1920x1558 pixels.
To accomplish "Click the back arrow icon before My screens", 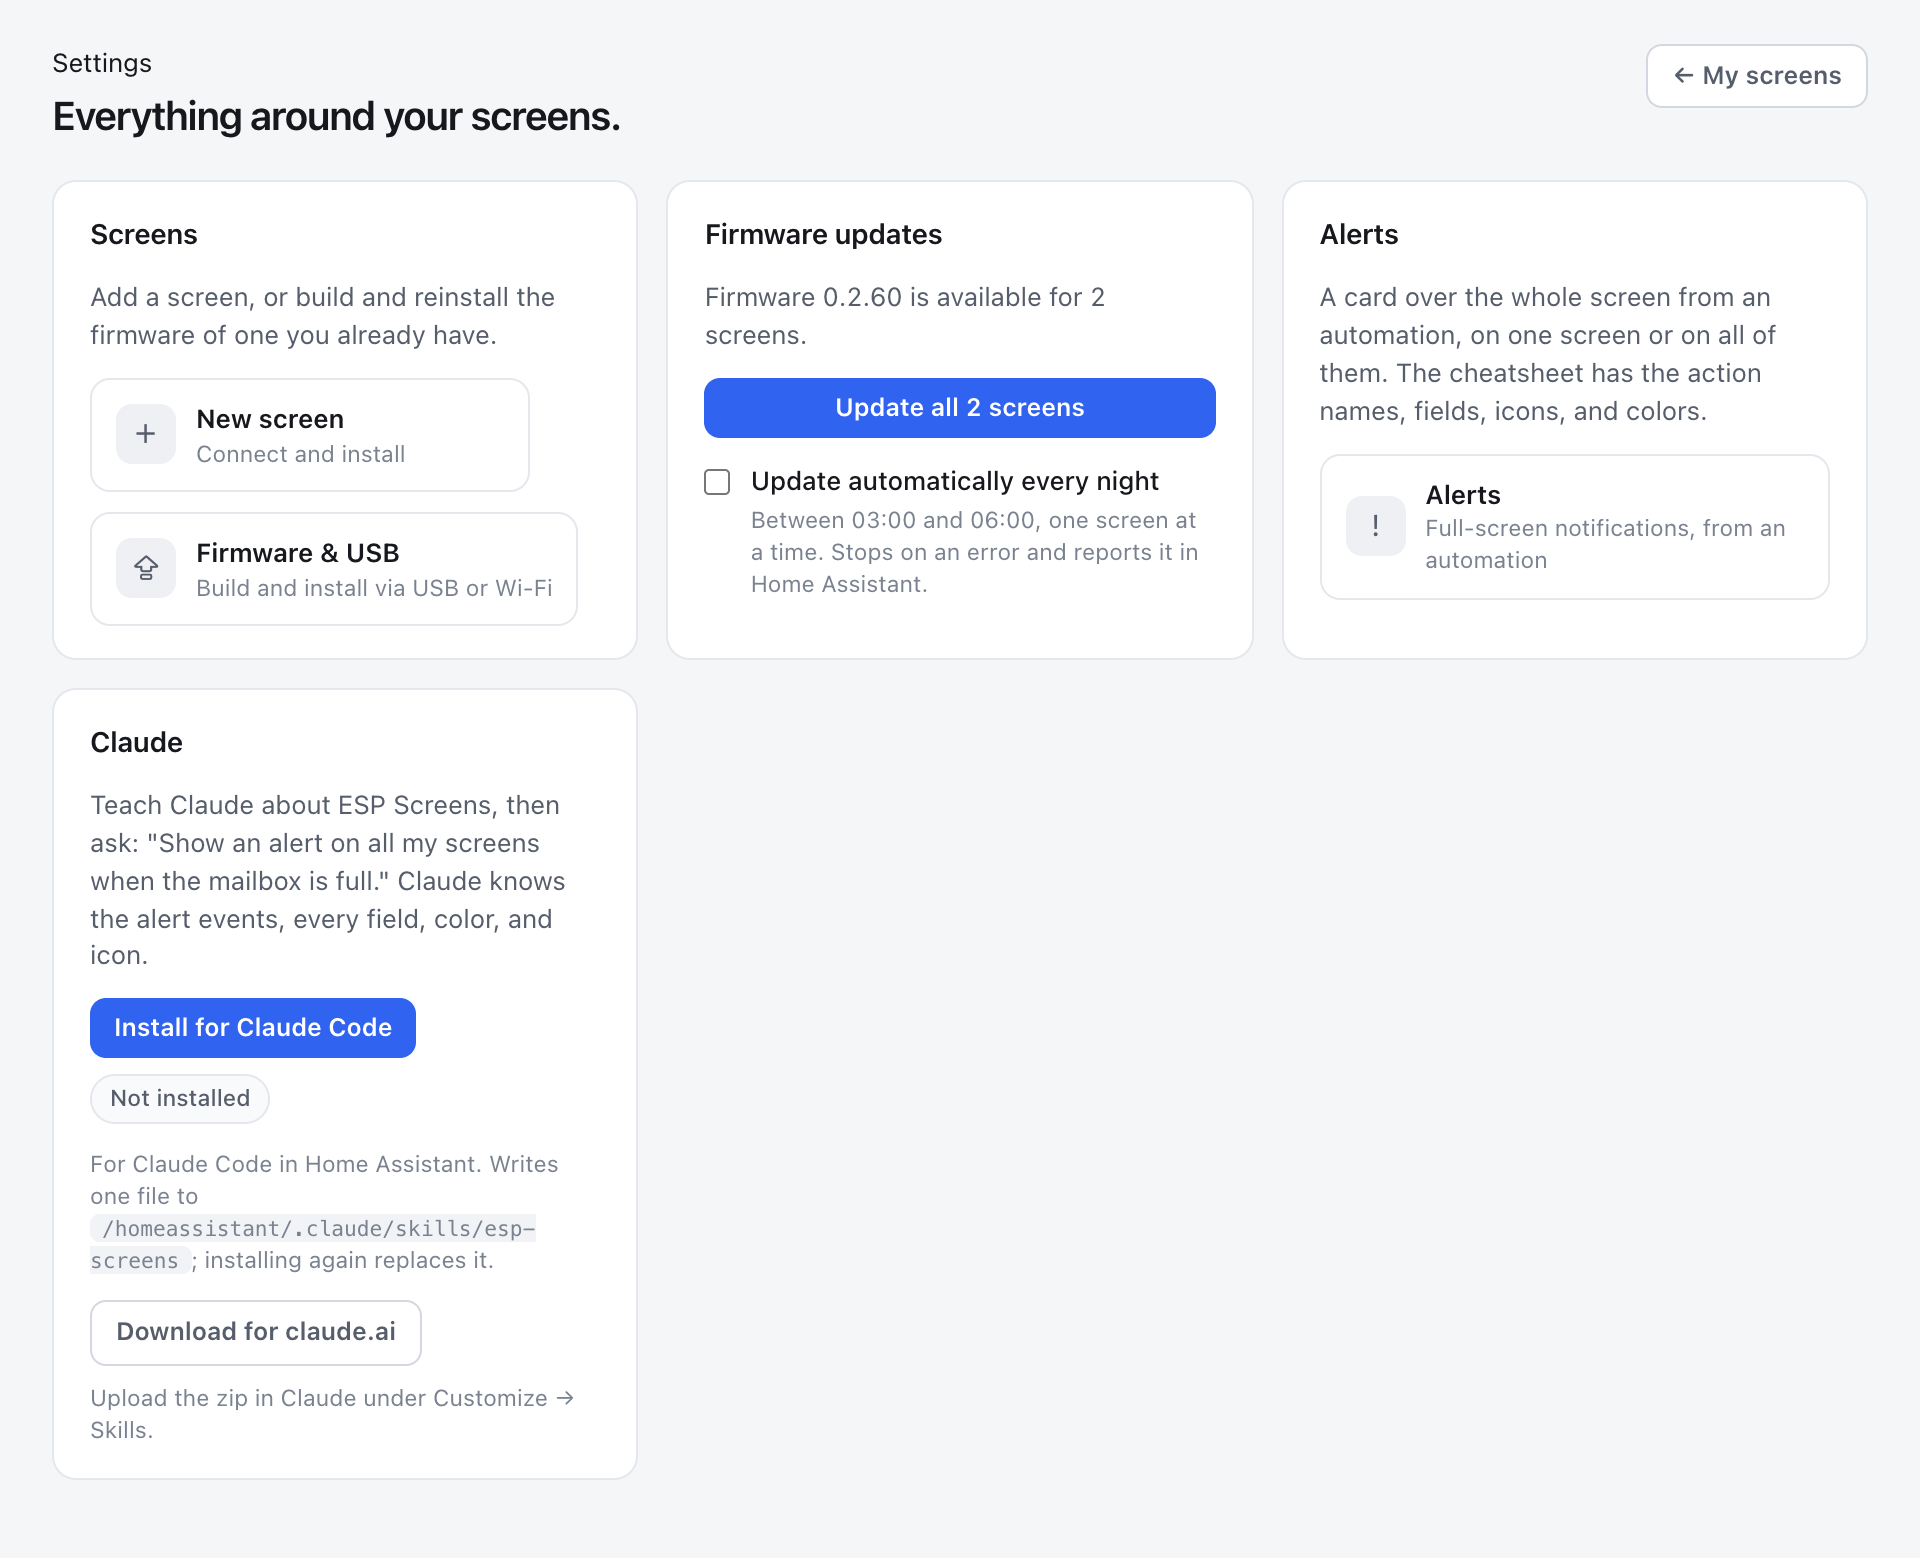I will click(1684, 76).
